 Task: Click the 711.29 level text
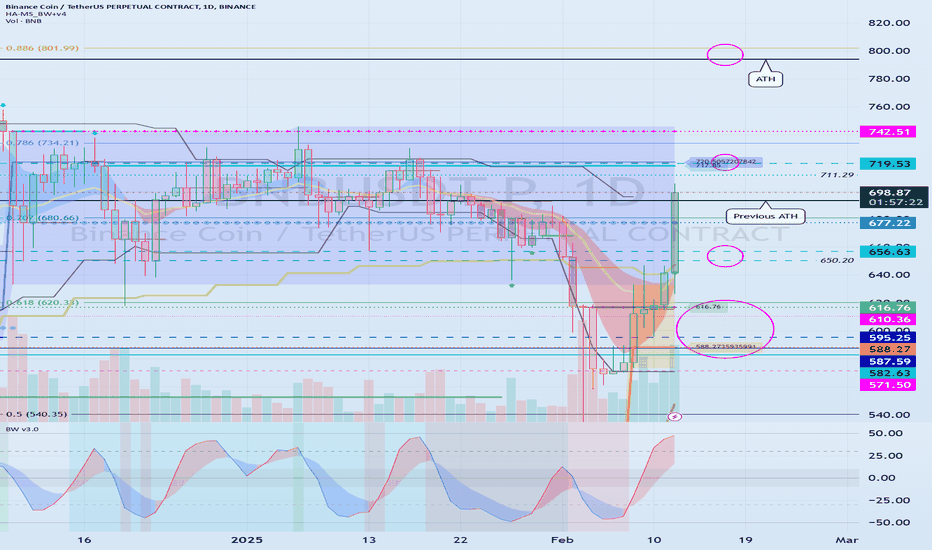(x=836, y=175)
